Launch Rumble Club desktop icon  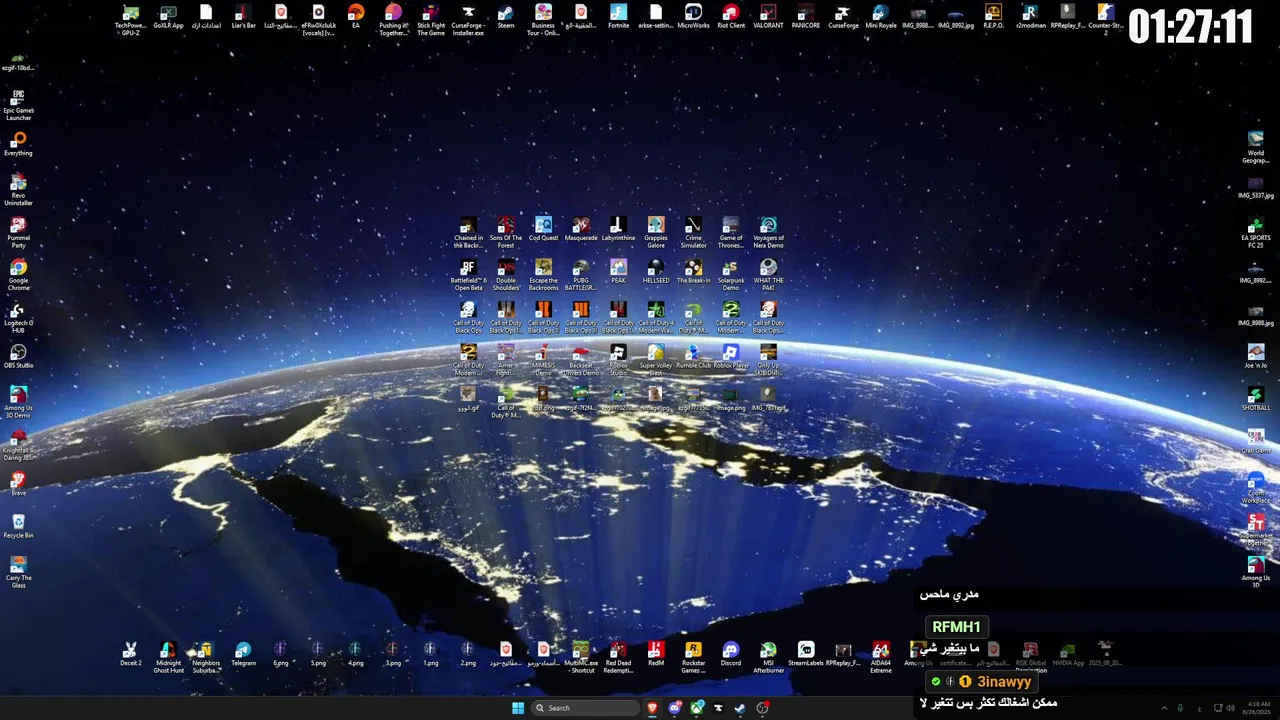[693, 357]
